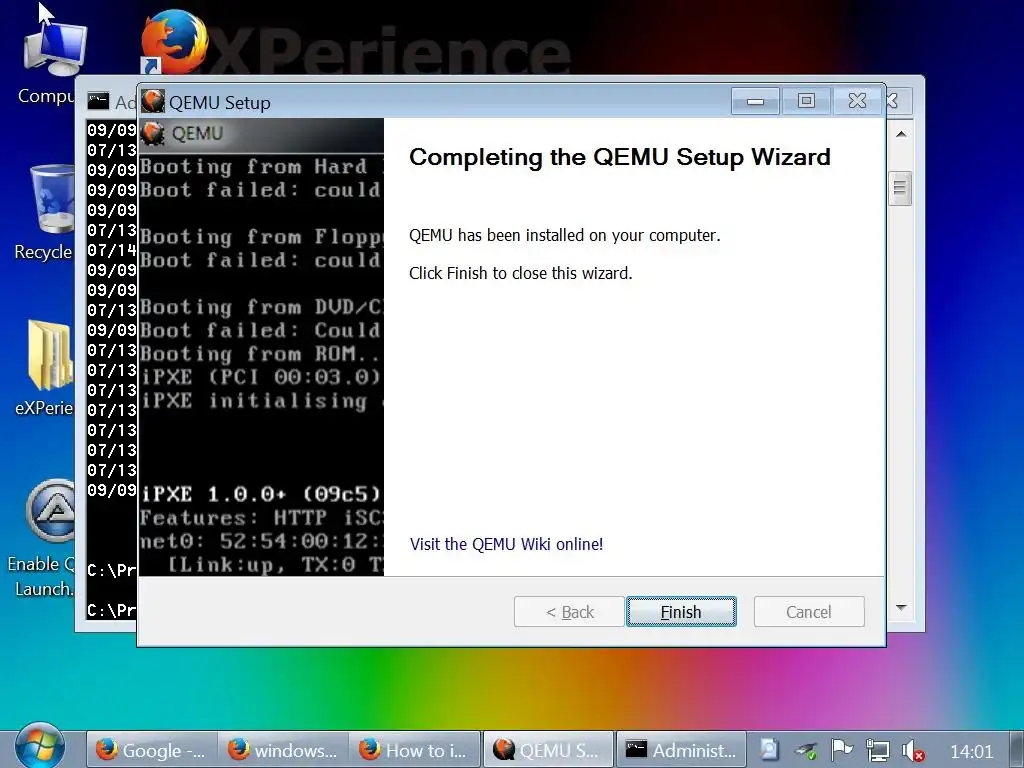Switch to the 'windows...' Firefox taskbar window
This screenshot has height=768, width=1024.
(283, 750)
